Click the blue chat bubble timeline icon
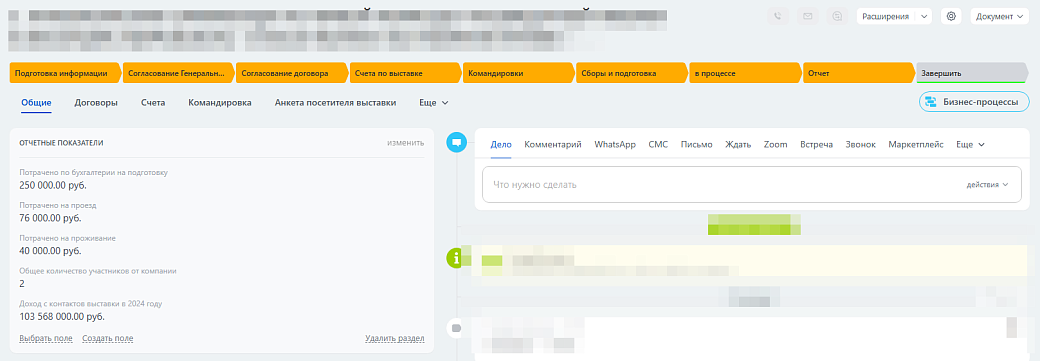This screenshot has width=1040, height=361. (x=456, y=142)
